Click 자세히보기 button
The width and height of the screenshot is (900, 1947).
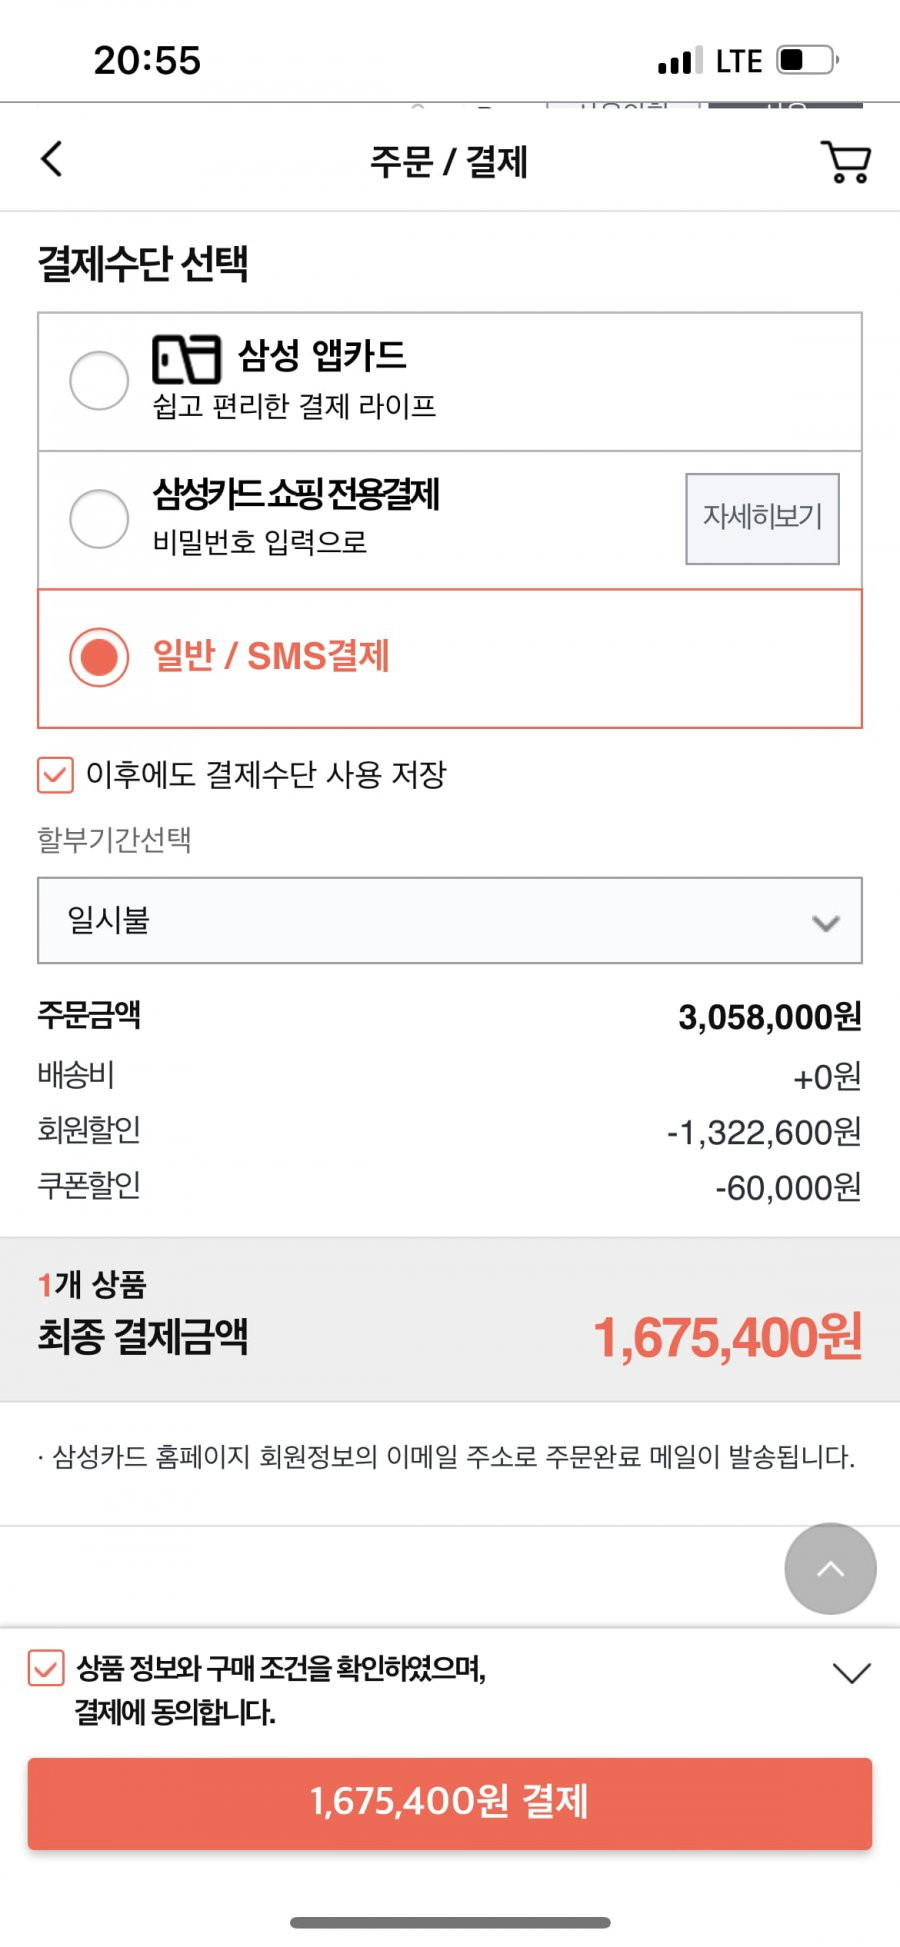762,519
